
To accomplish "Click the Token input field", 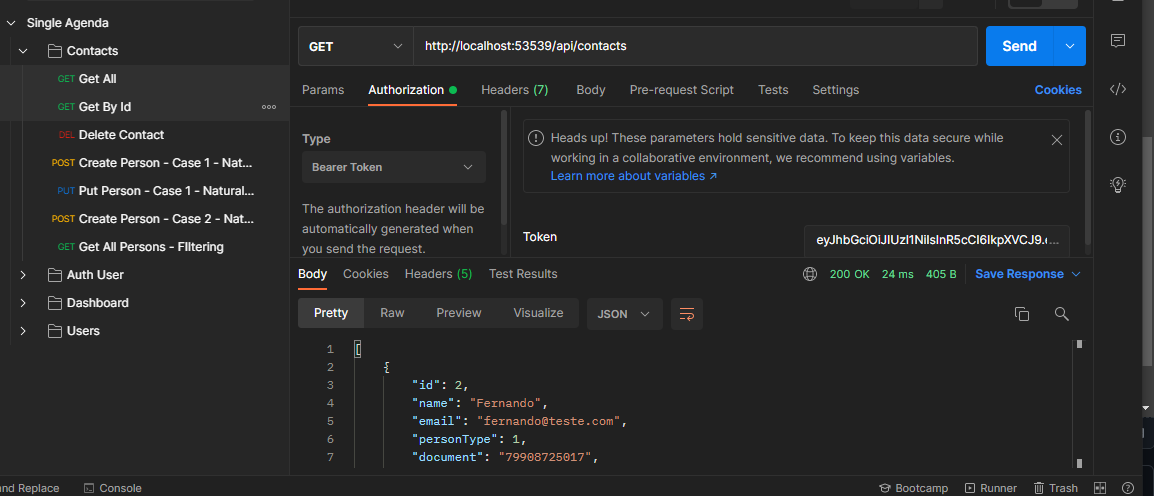I will click(x=937, y=241).
